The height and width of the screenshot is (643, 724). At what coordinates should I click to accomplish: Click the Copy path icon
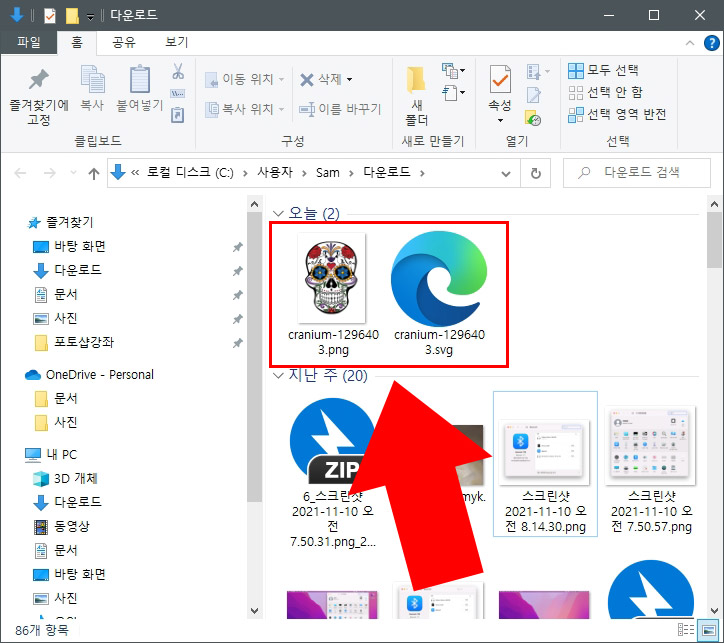click(x=178, y=93)
